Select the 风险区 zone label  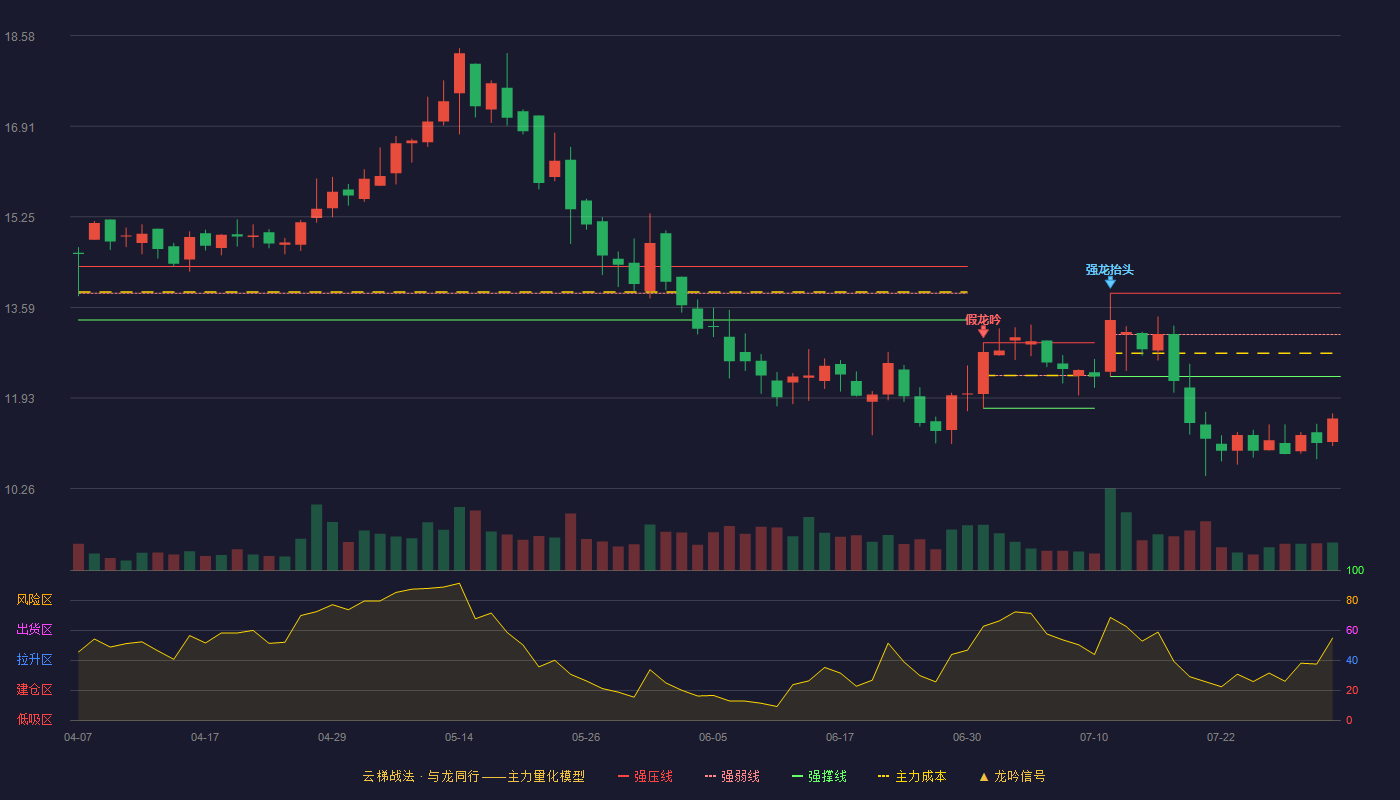pos(34,600)
